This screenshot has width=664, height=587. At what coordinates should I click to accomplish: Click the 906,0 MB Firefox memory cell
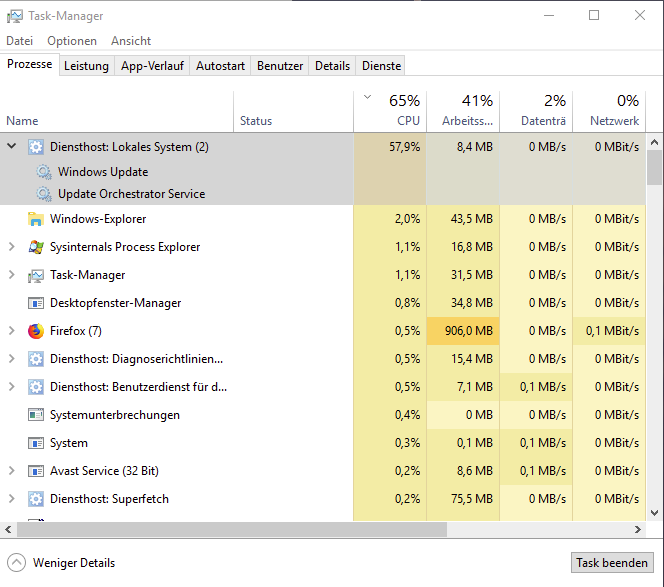pyautogui.click(x=463, y=331)
